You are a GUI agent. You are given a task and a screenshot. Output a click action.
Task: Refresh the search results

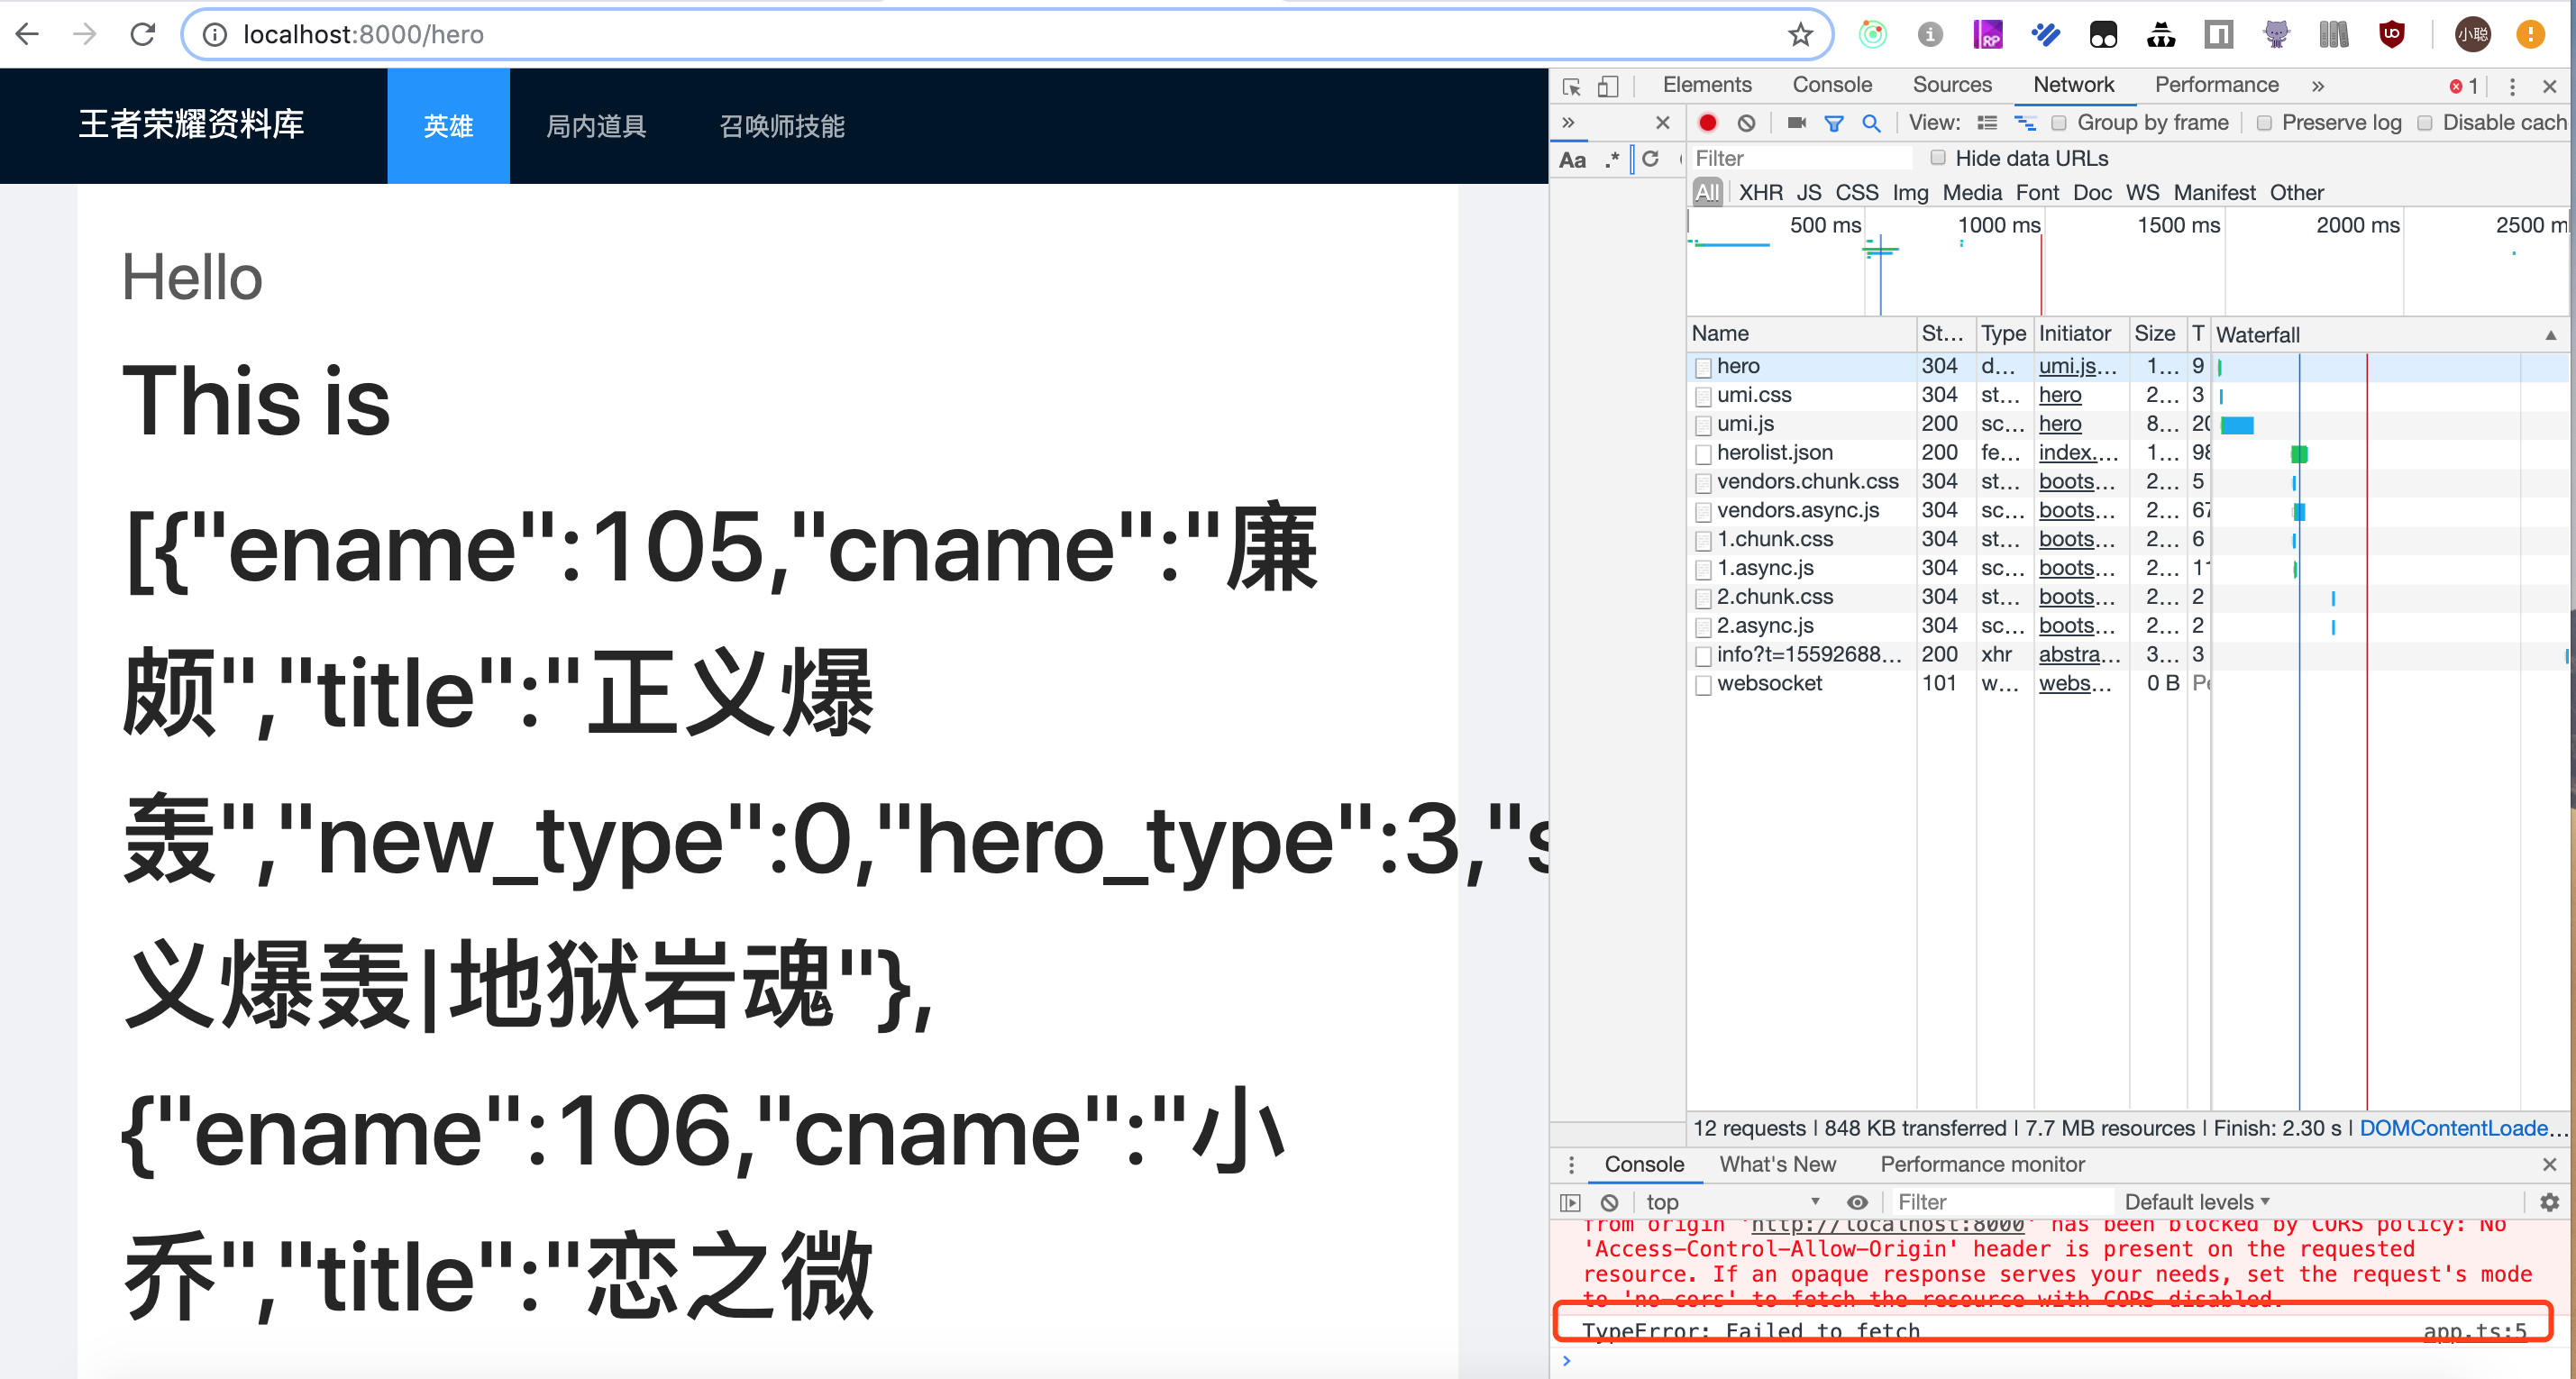click(1650, 158)
